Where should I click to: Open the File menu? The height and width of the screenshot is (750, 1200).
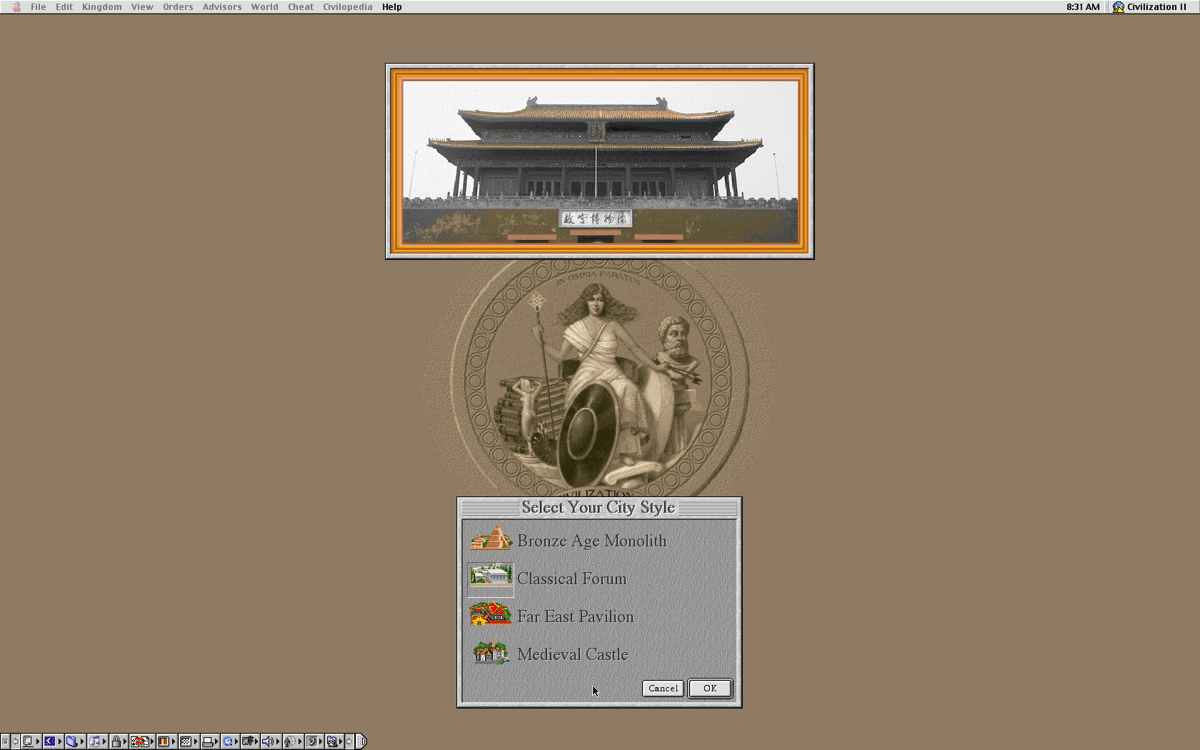tap(38, 7)
